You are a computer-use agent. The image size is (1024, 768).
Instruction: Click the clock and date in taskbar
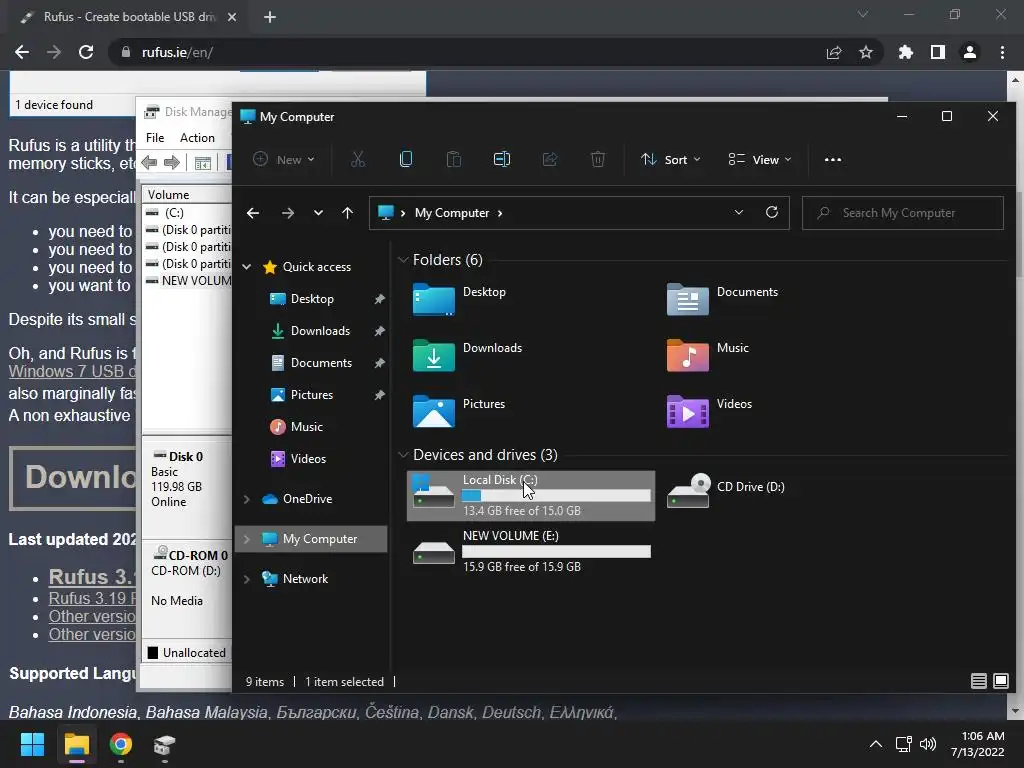tap(978, 744)
